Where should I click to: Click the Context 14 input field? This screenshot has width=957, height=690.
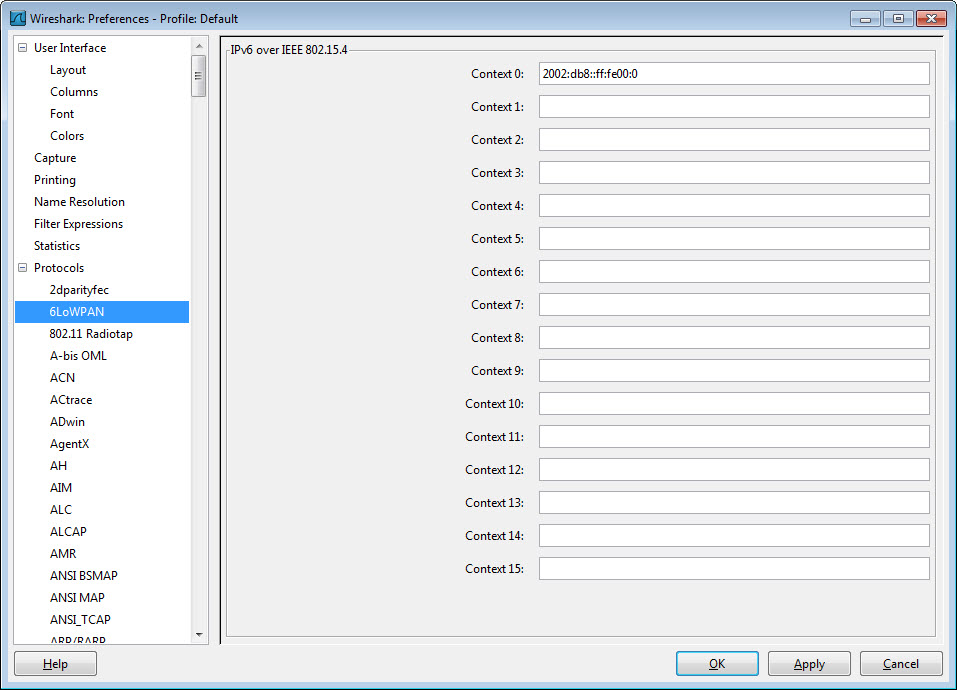[x=734, y=535]
